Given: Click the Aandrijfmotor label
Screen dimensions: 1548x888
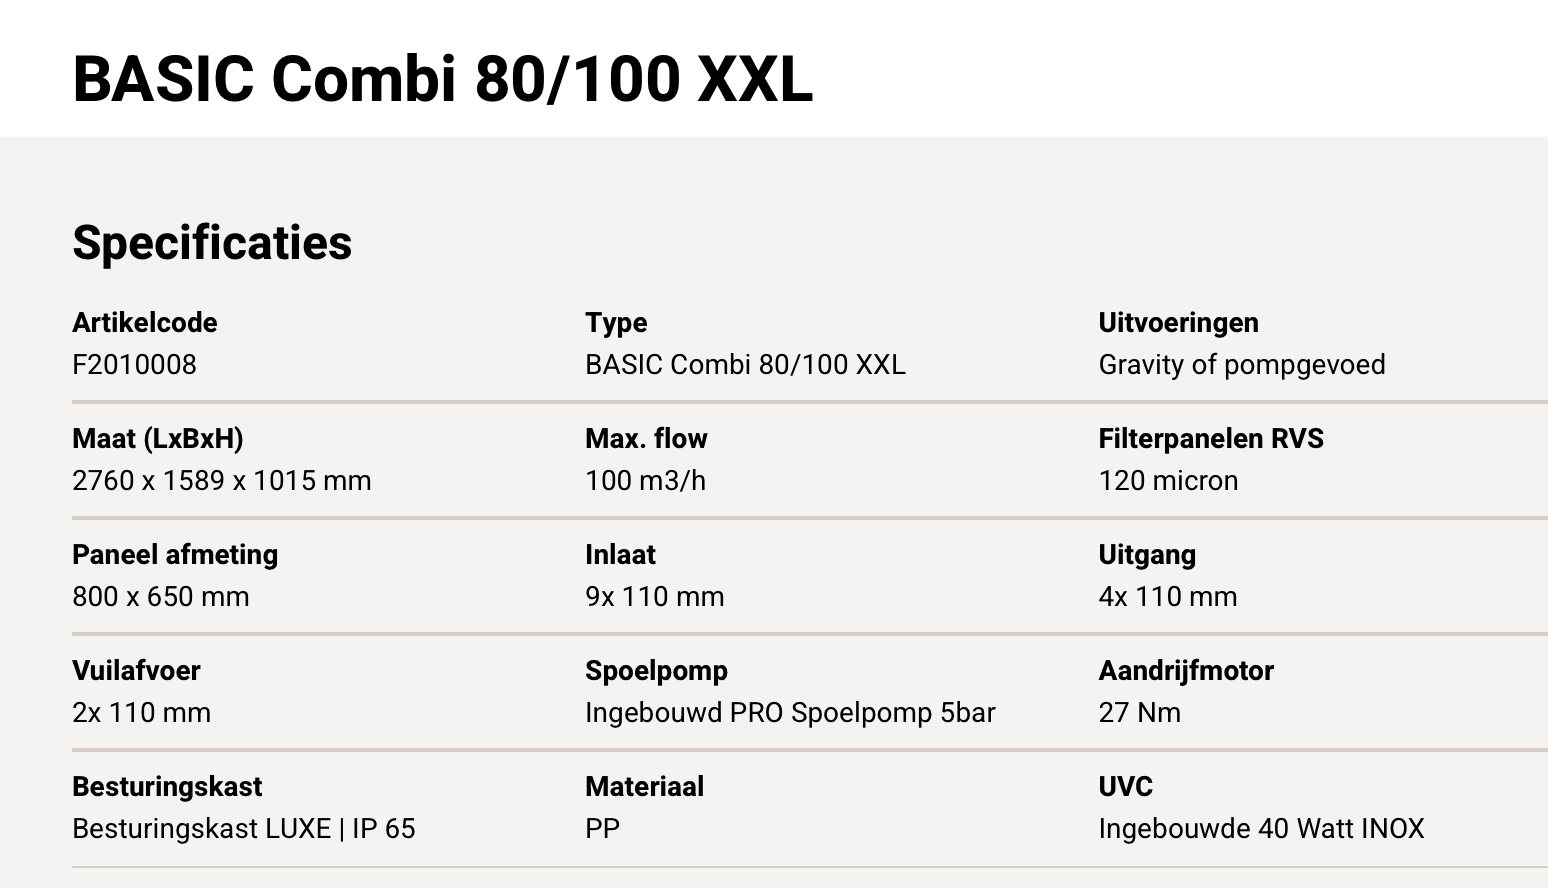Looking at the screenshot, I should [1185, 670].
